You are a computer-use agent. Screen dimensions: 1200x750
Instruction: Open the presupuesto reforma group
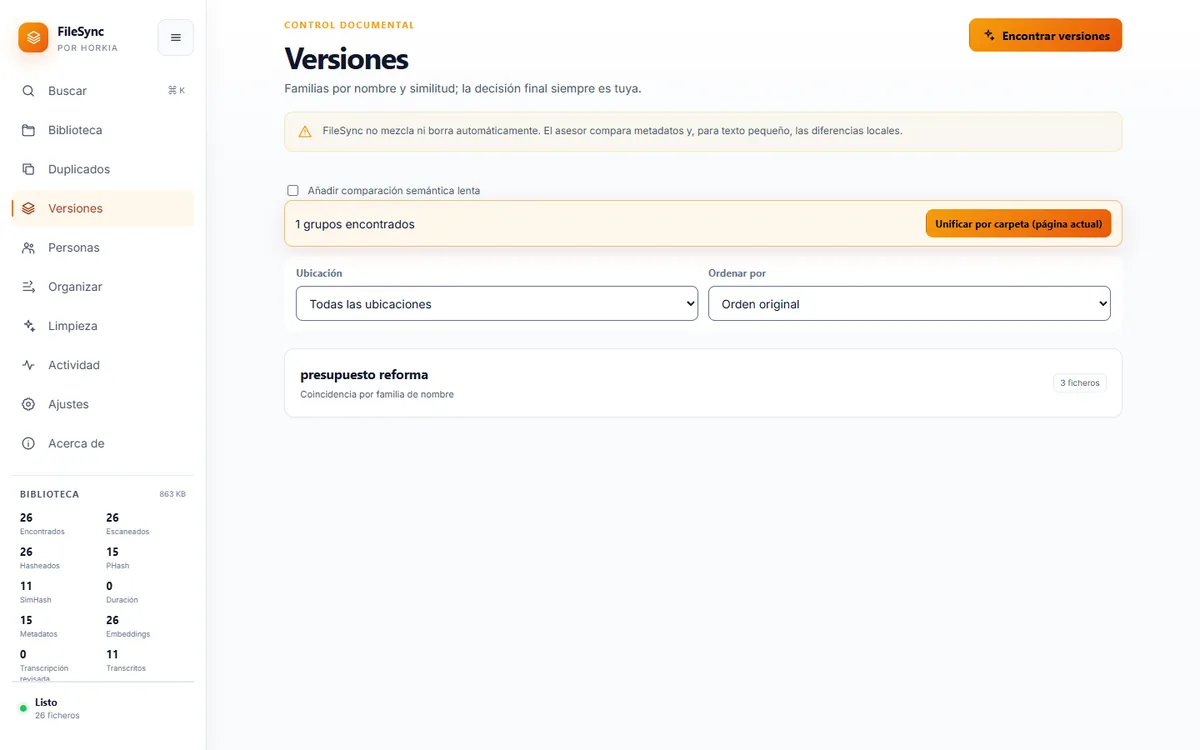tap(703, 383)
